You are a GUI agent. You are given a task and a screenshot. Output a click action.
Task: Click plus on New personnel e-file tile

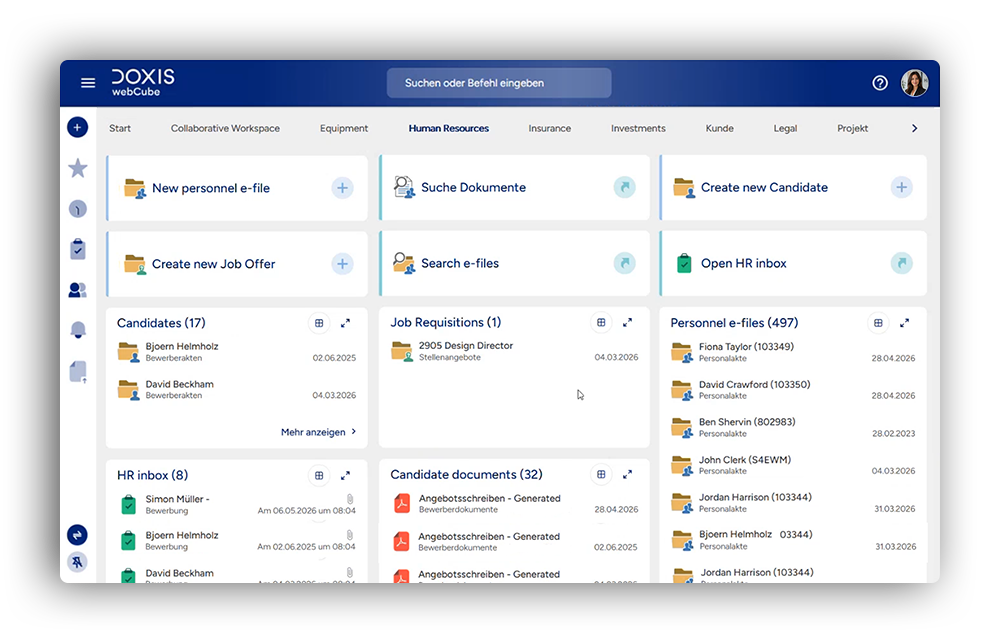[342, 188]
